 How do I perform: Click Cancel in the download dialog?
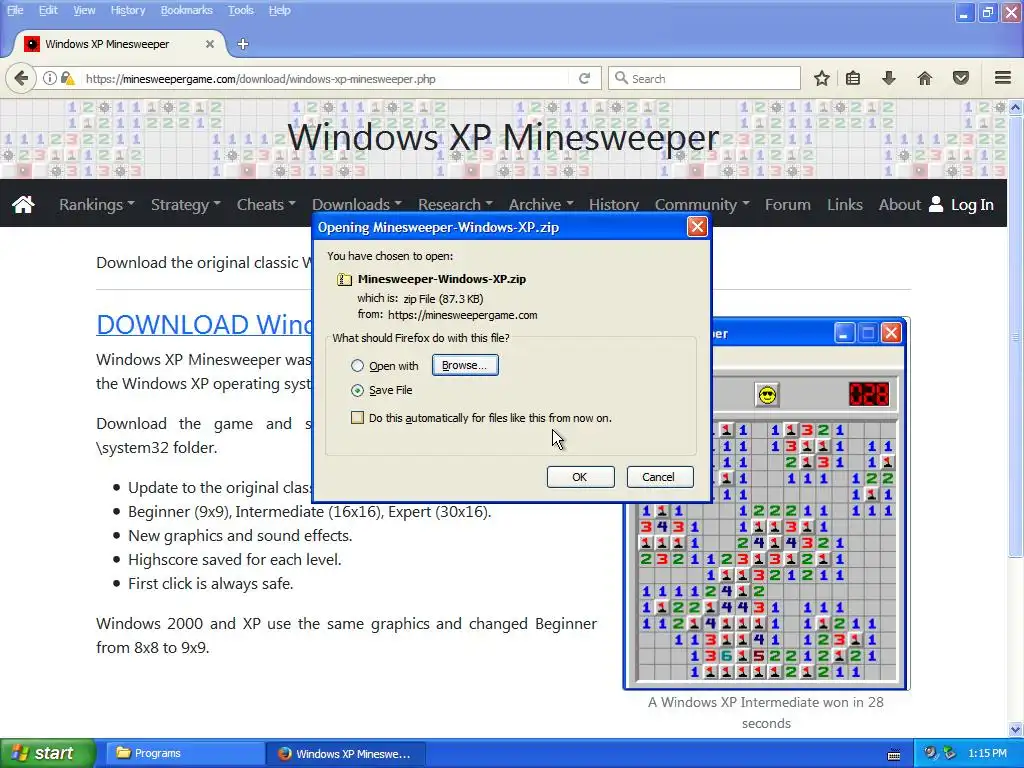point(659,477)
